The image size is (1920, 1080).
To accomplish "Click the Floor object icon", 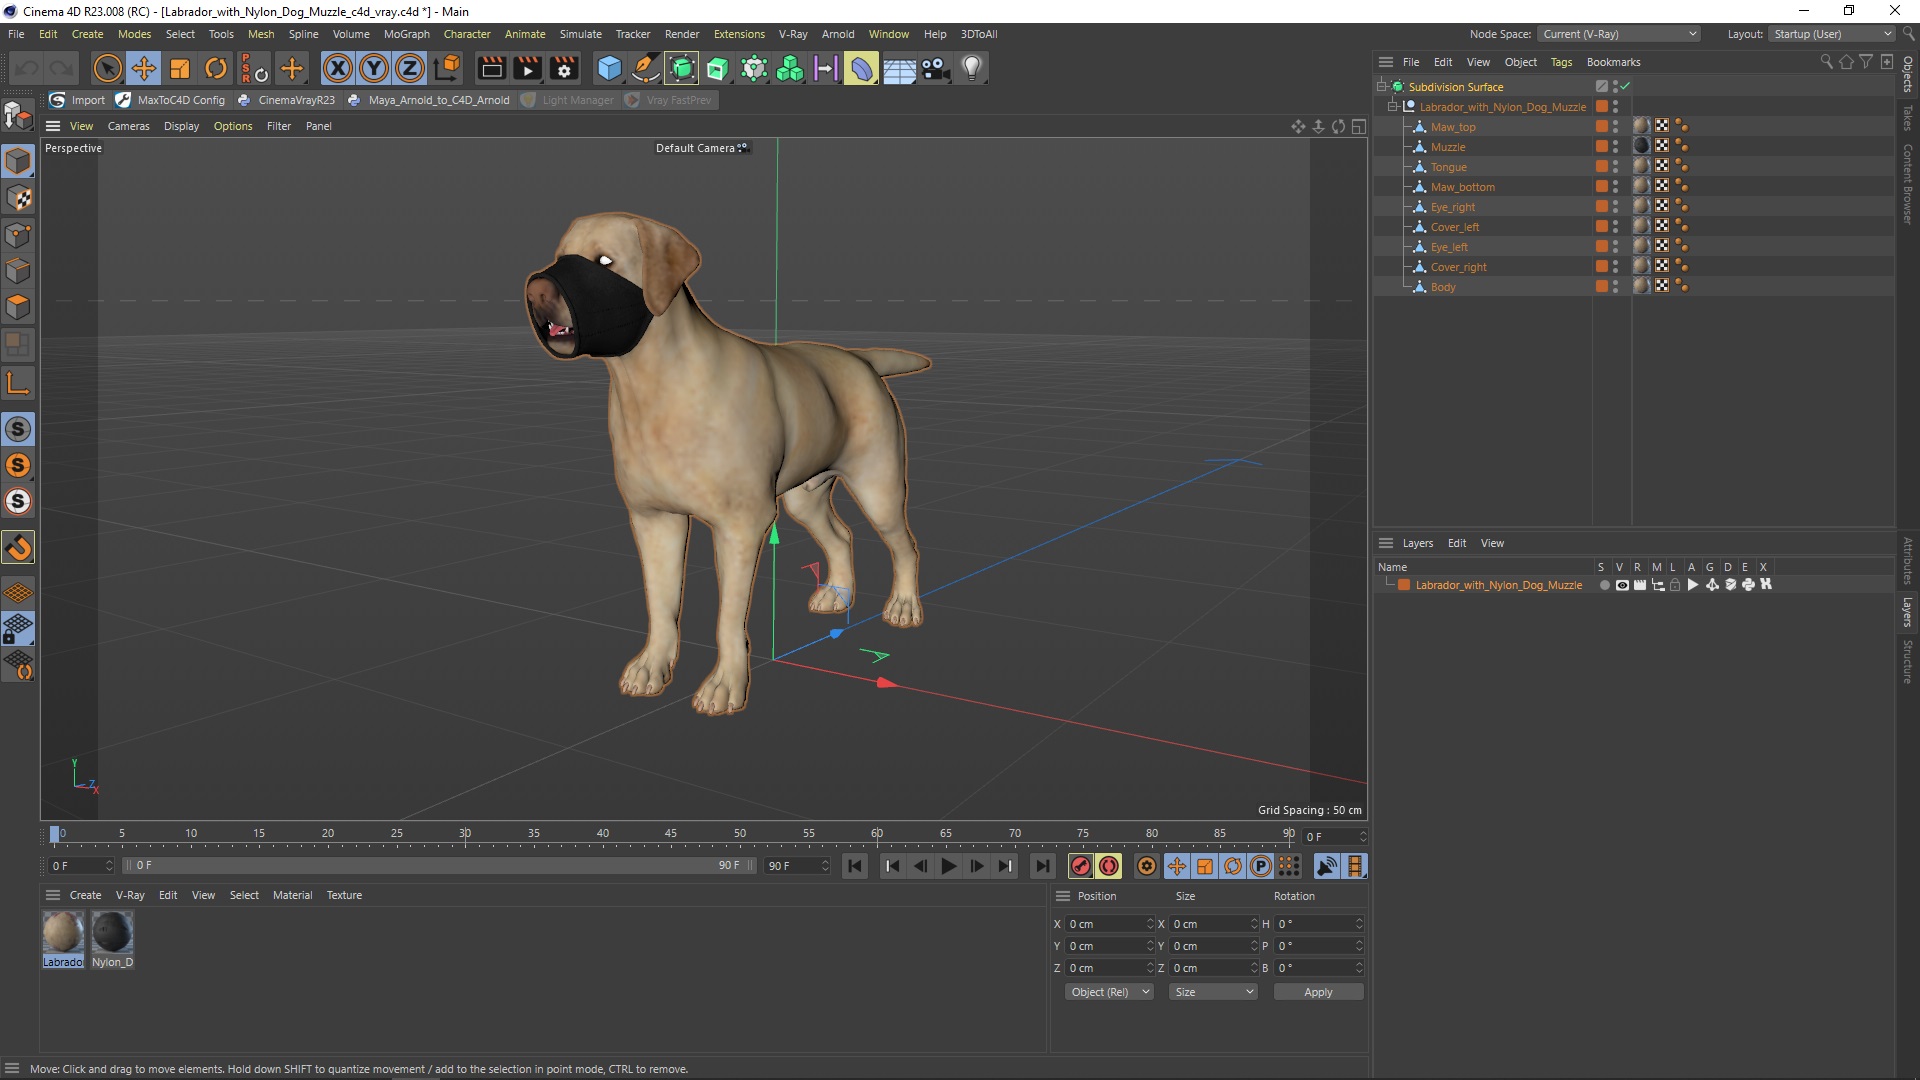I will 899,68.
